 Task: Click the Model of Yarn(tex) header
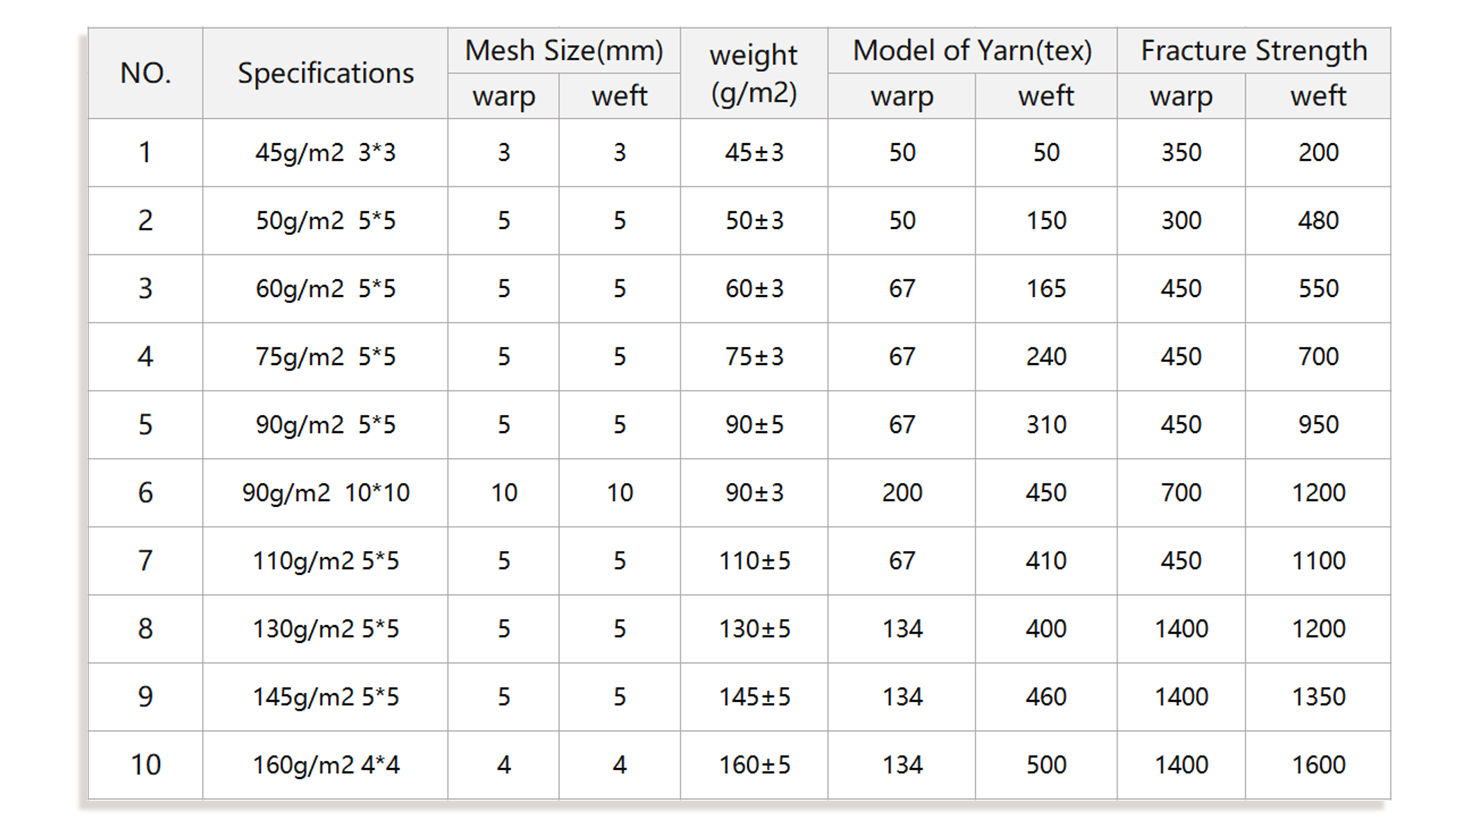(972, 50)
